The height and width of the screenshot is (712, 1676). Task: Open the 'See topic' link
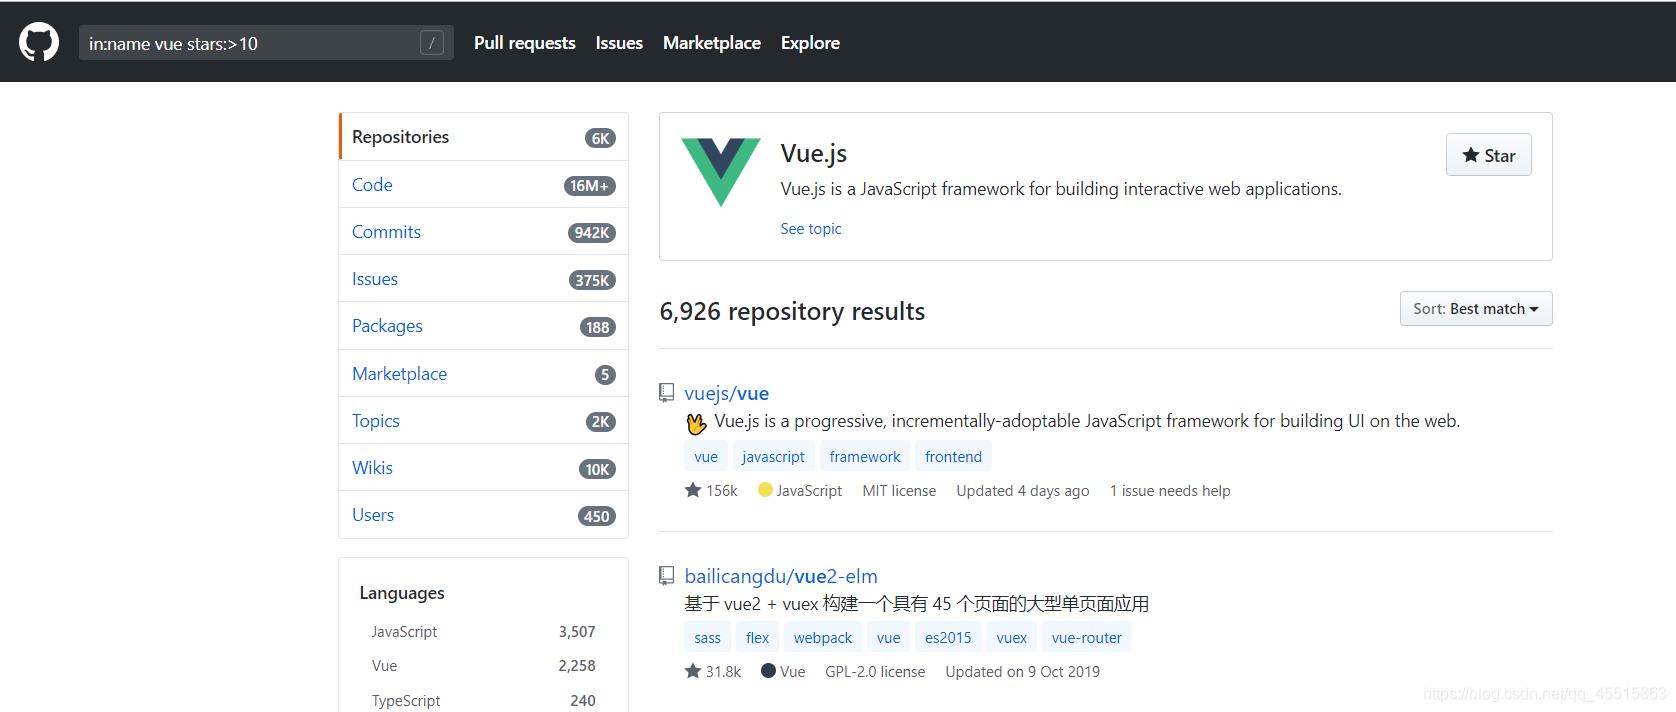[x=811, y=229]
